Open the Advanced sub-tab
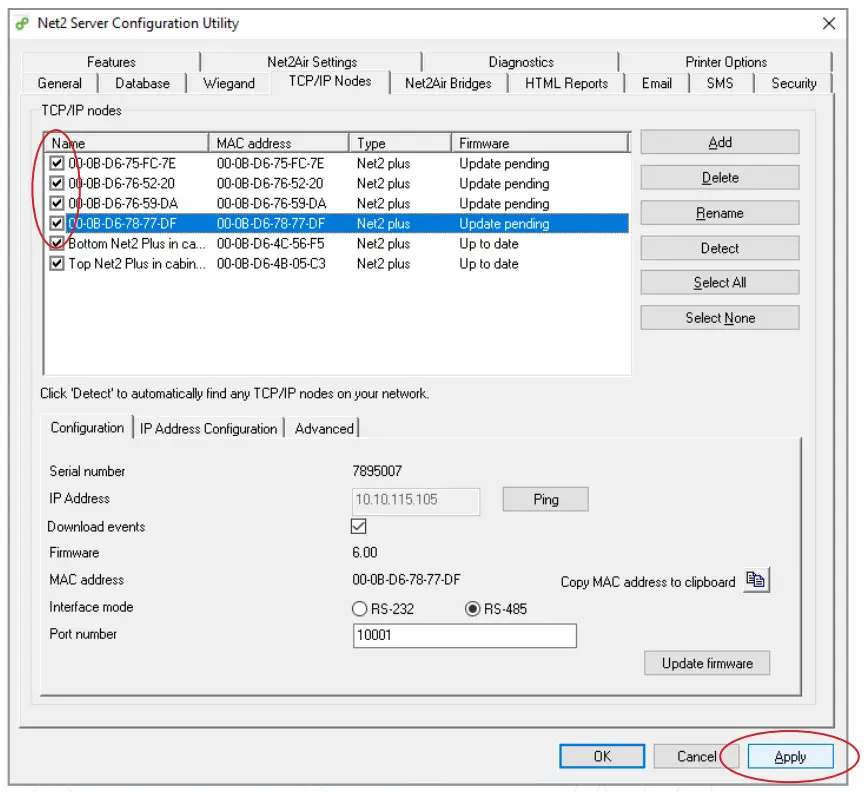This screenshot has width=866, height=792. [x=324, y=429]
